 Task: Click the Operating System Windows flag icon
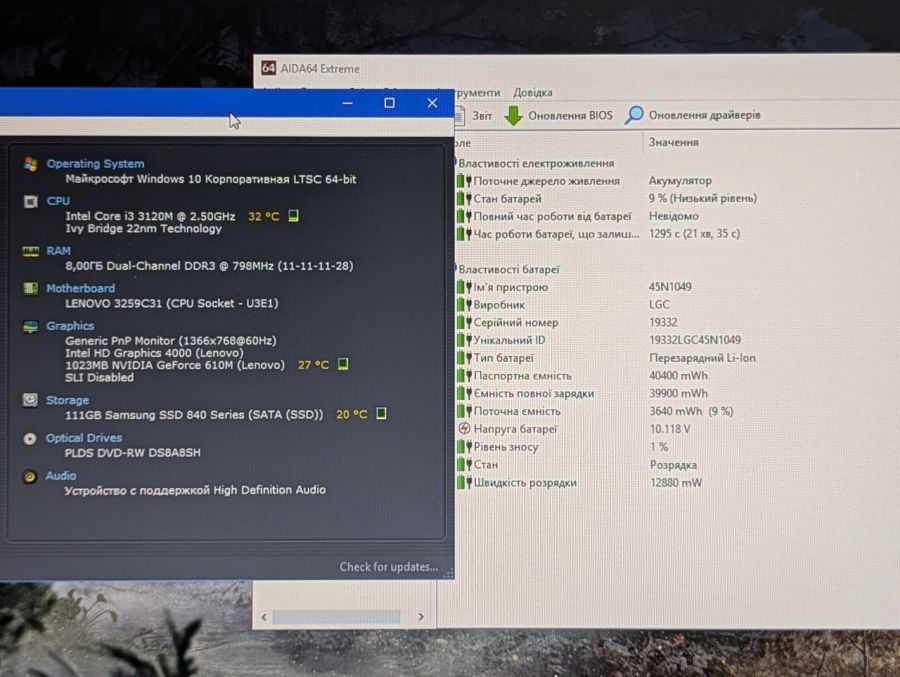30,164
